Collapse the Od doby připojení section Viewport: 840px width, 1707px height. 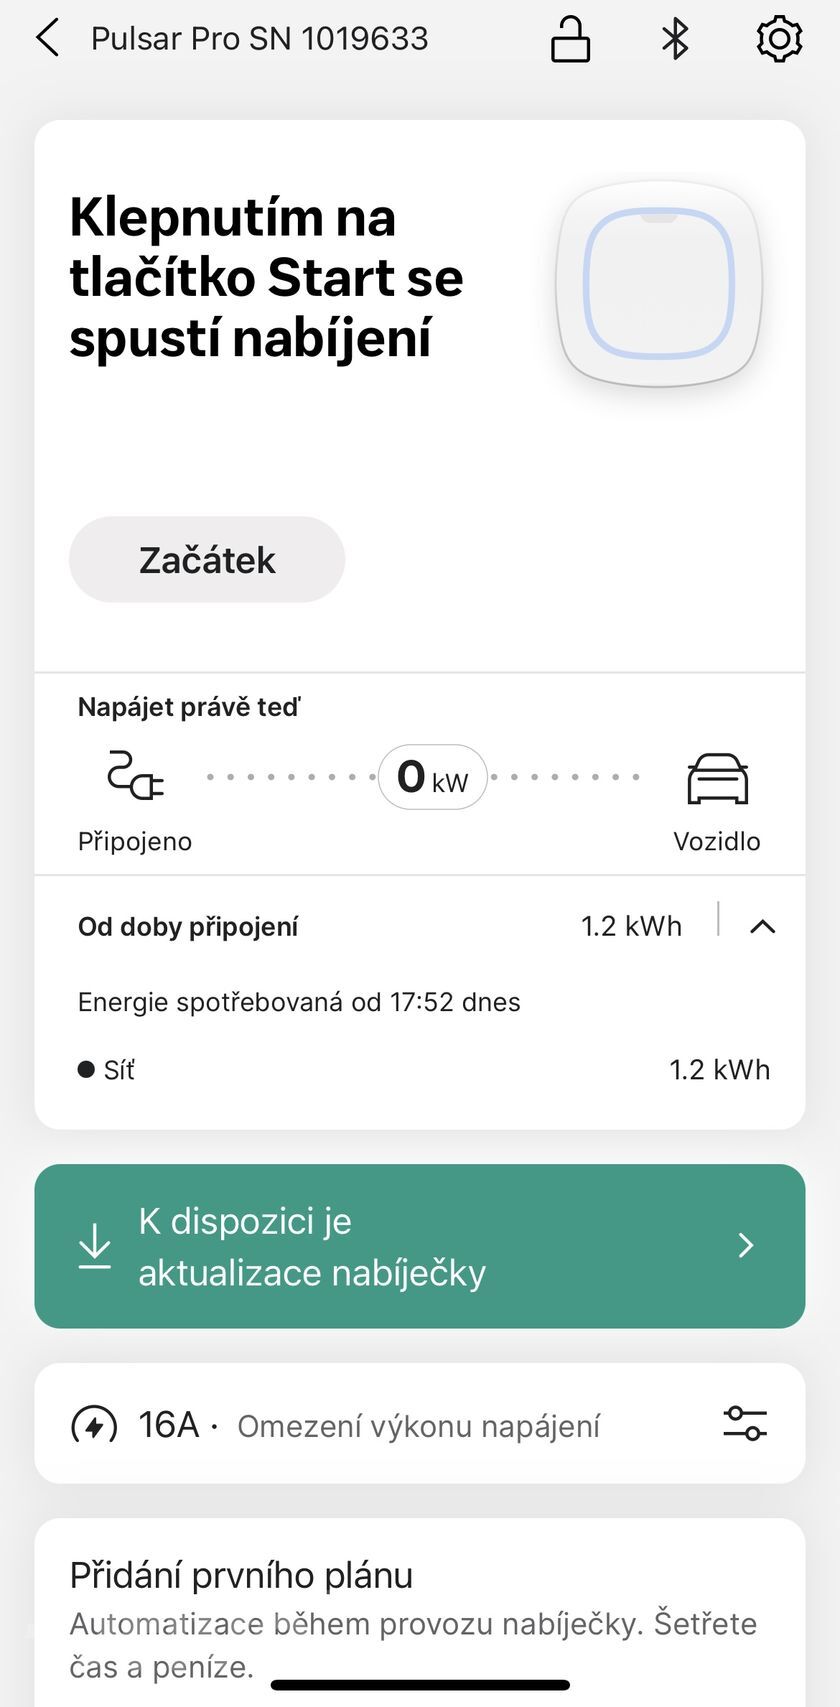click(762, 927)
